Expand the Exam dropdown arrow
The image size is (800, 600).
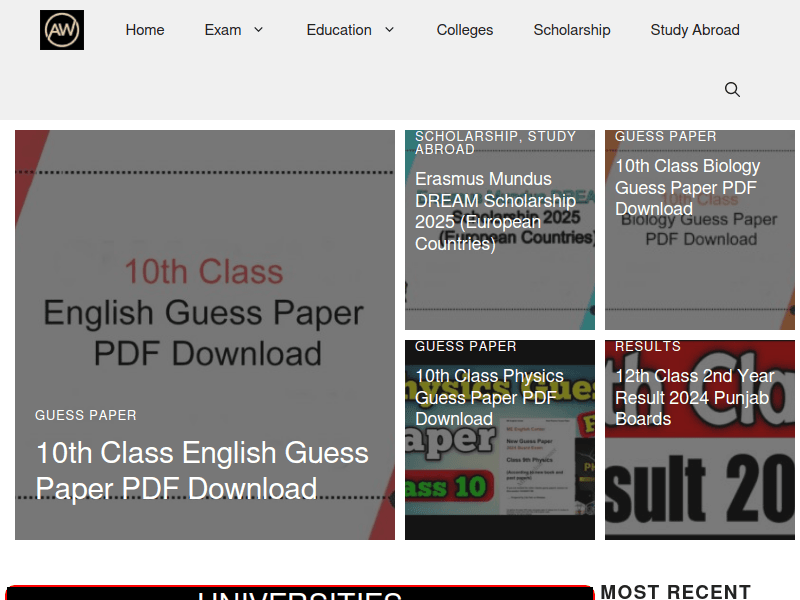click(258, 30)
